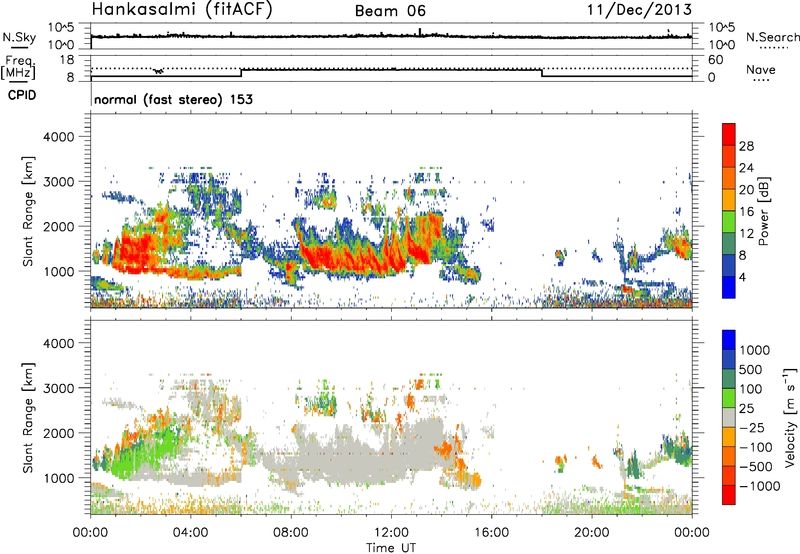The height and width of the screenshot is (554, 800).
Task: Click the 16 label on power colorbar
Action: point(746,212)
